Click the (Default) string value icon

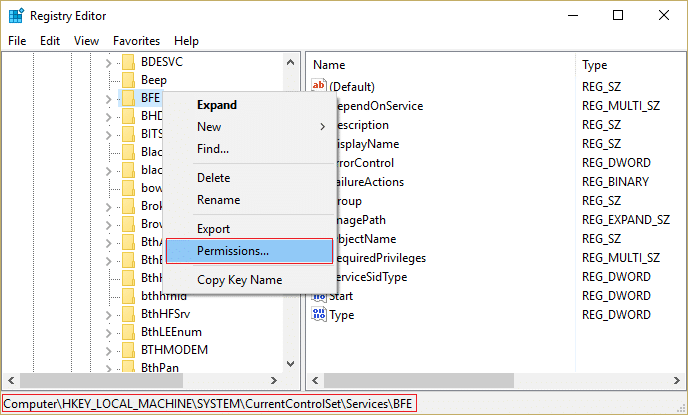pyautogui.click(x=320, y=87)
